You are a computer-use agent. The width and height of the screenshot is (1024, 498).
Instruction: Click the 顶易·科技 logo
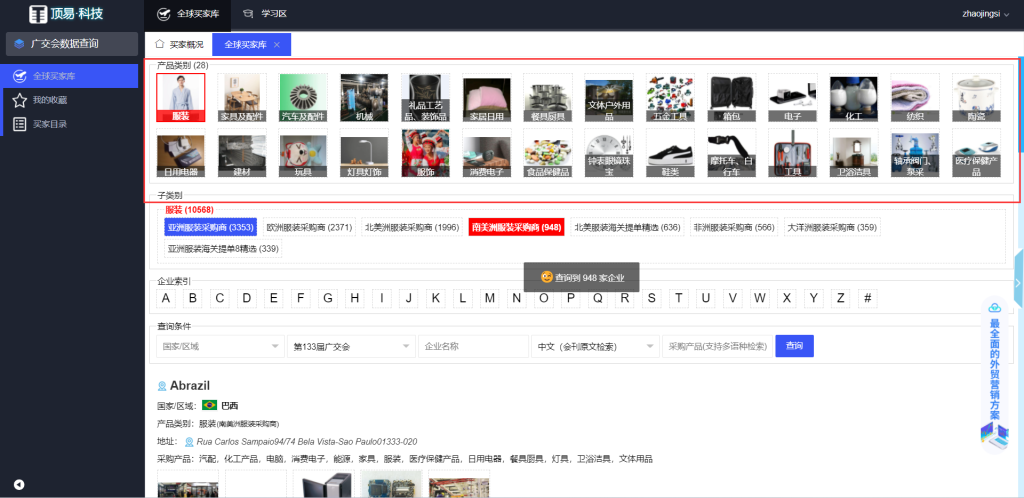pyautogui.click(x=66, y=14)
